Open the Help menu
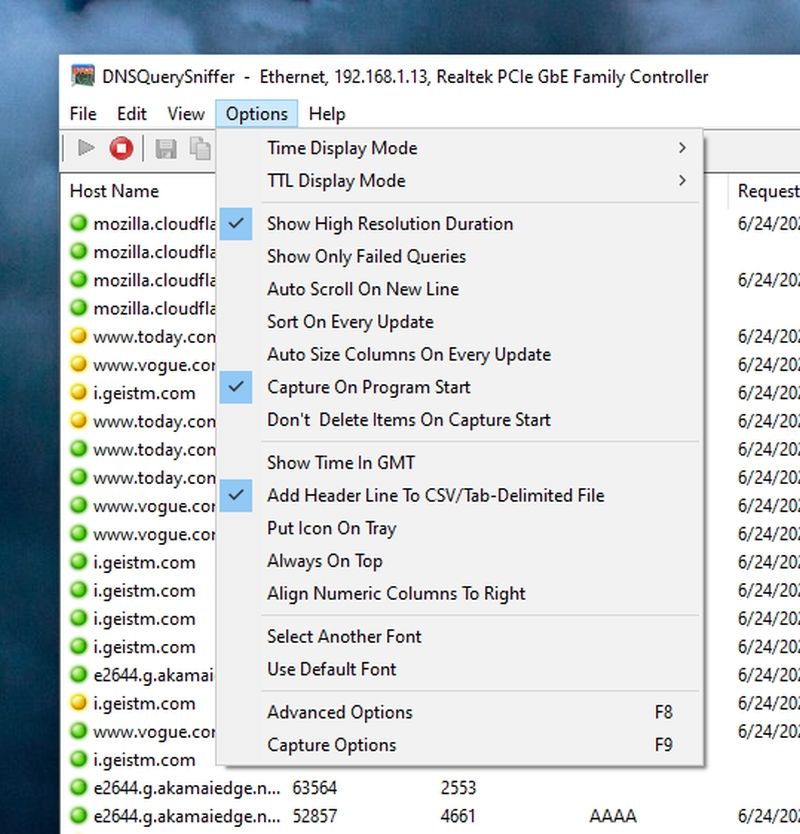The width and height of the screenshot is (800, 834). [x=327, y=114]
